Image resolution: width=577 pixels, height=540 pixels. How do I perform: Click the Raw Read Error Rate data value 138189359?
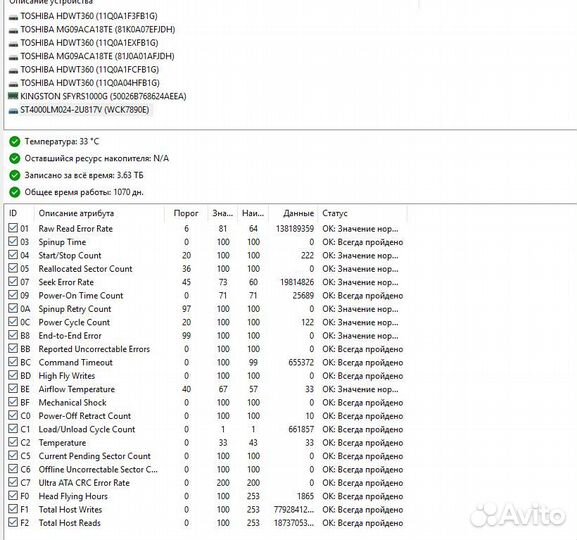295,229
